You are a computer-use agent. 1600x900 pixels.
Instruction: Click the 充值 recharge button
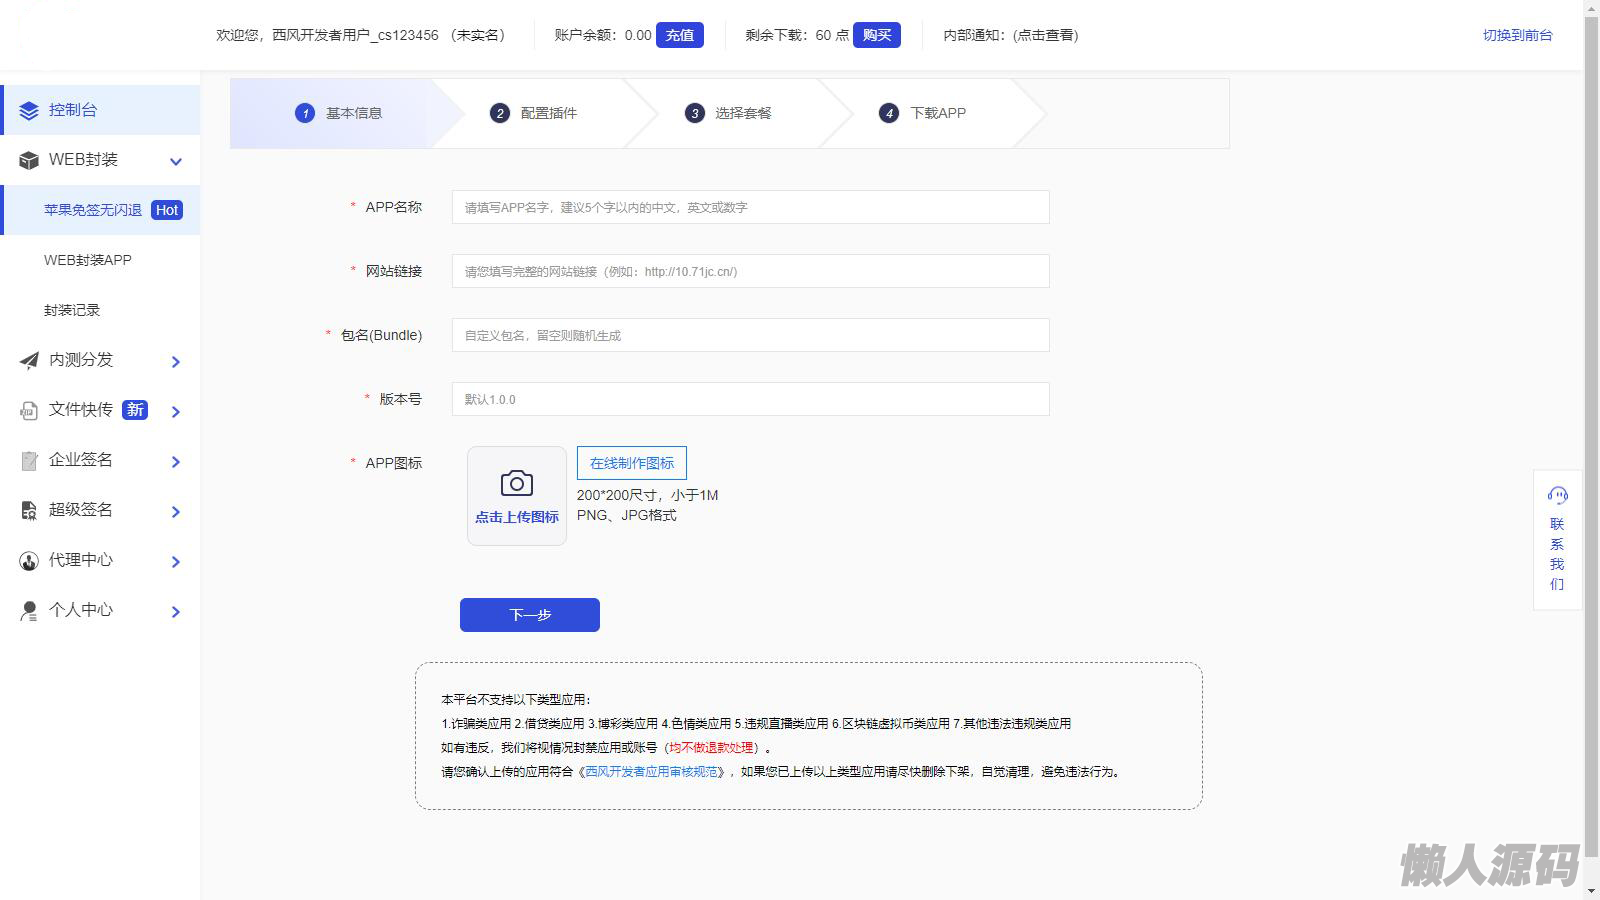[679, 35]
